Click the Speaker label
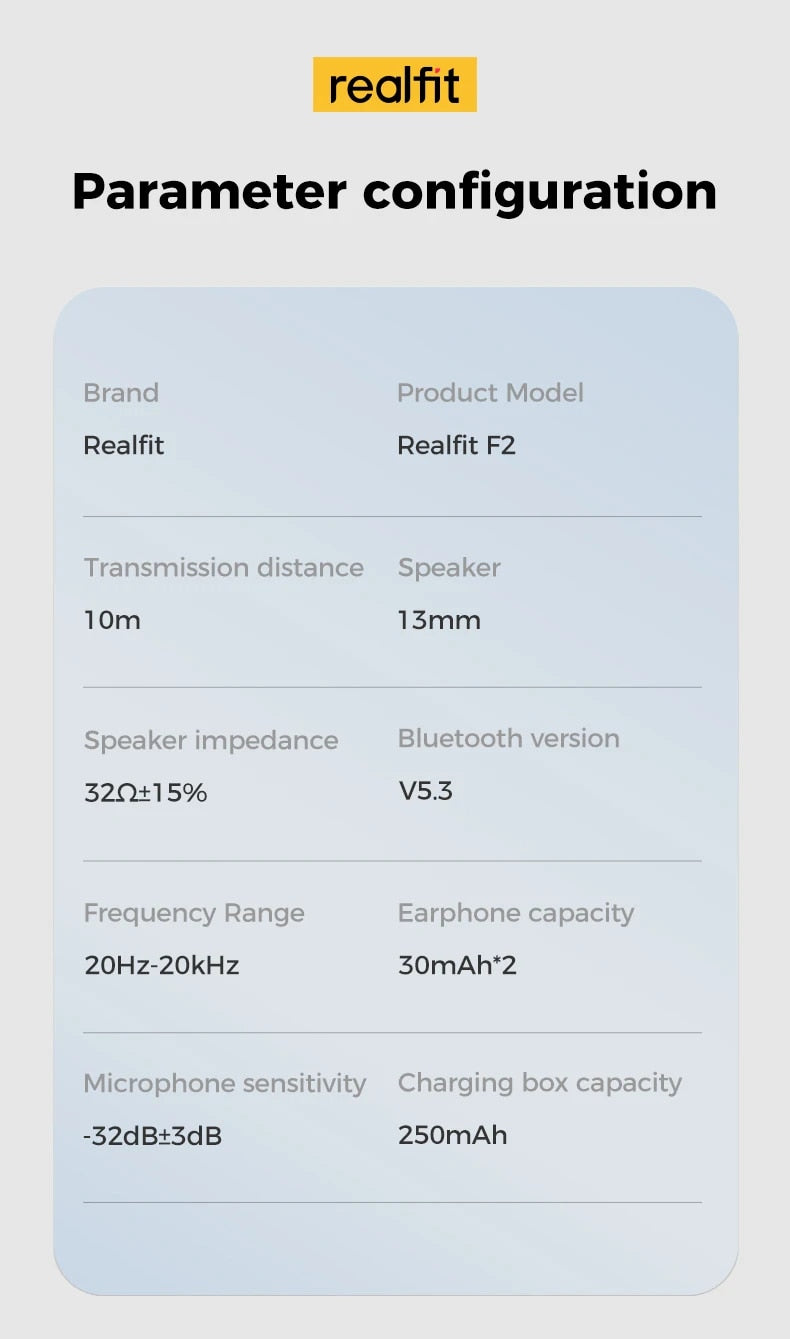Image resolution: width=790 pixels, height=1339 pixels. click(449, 568)
